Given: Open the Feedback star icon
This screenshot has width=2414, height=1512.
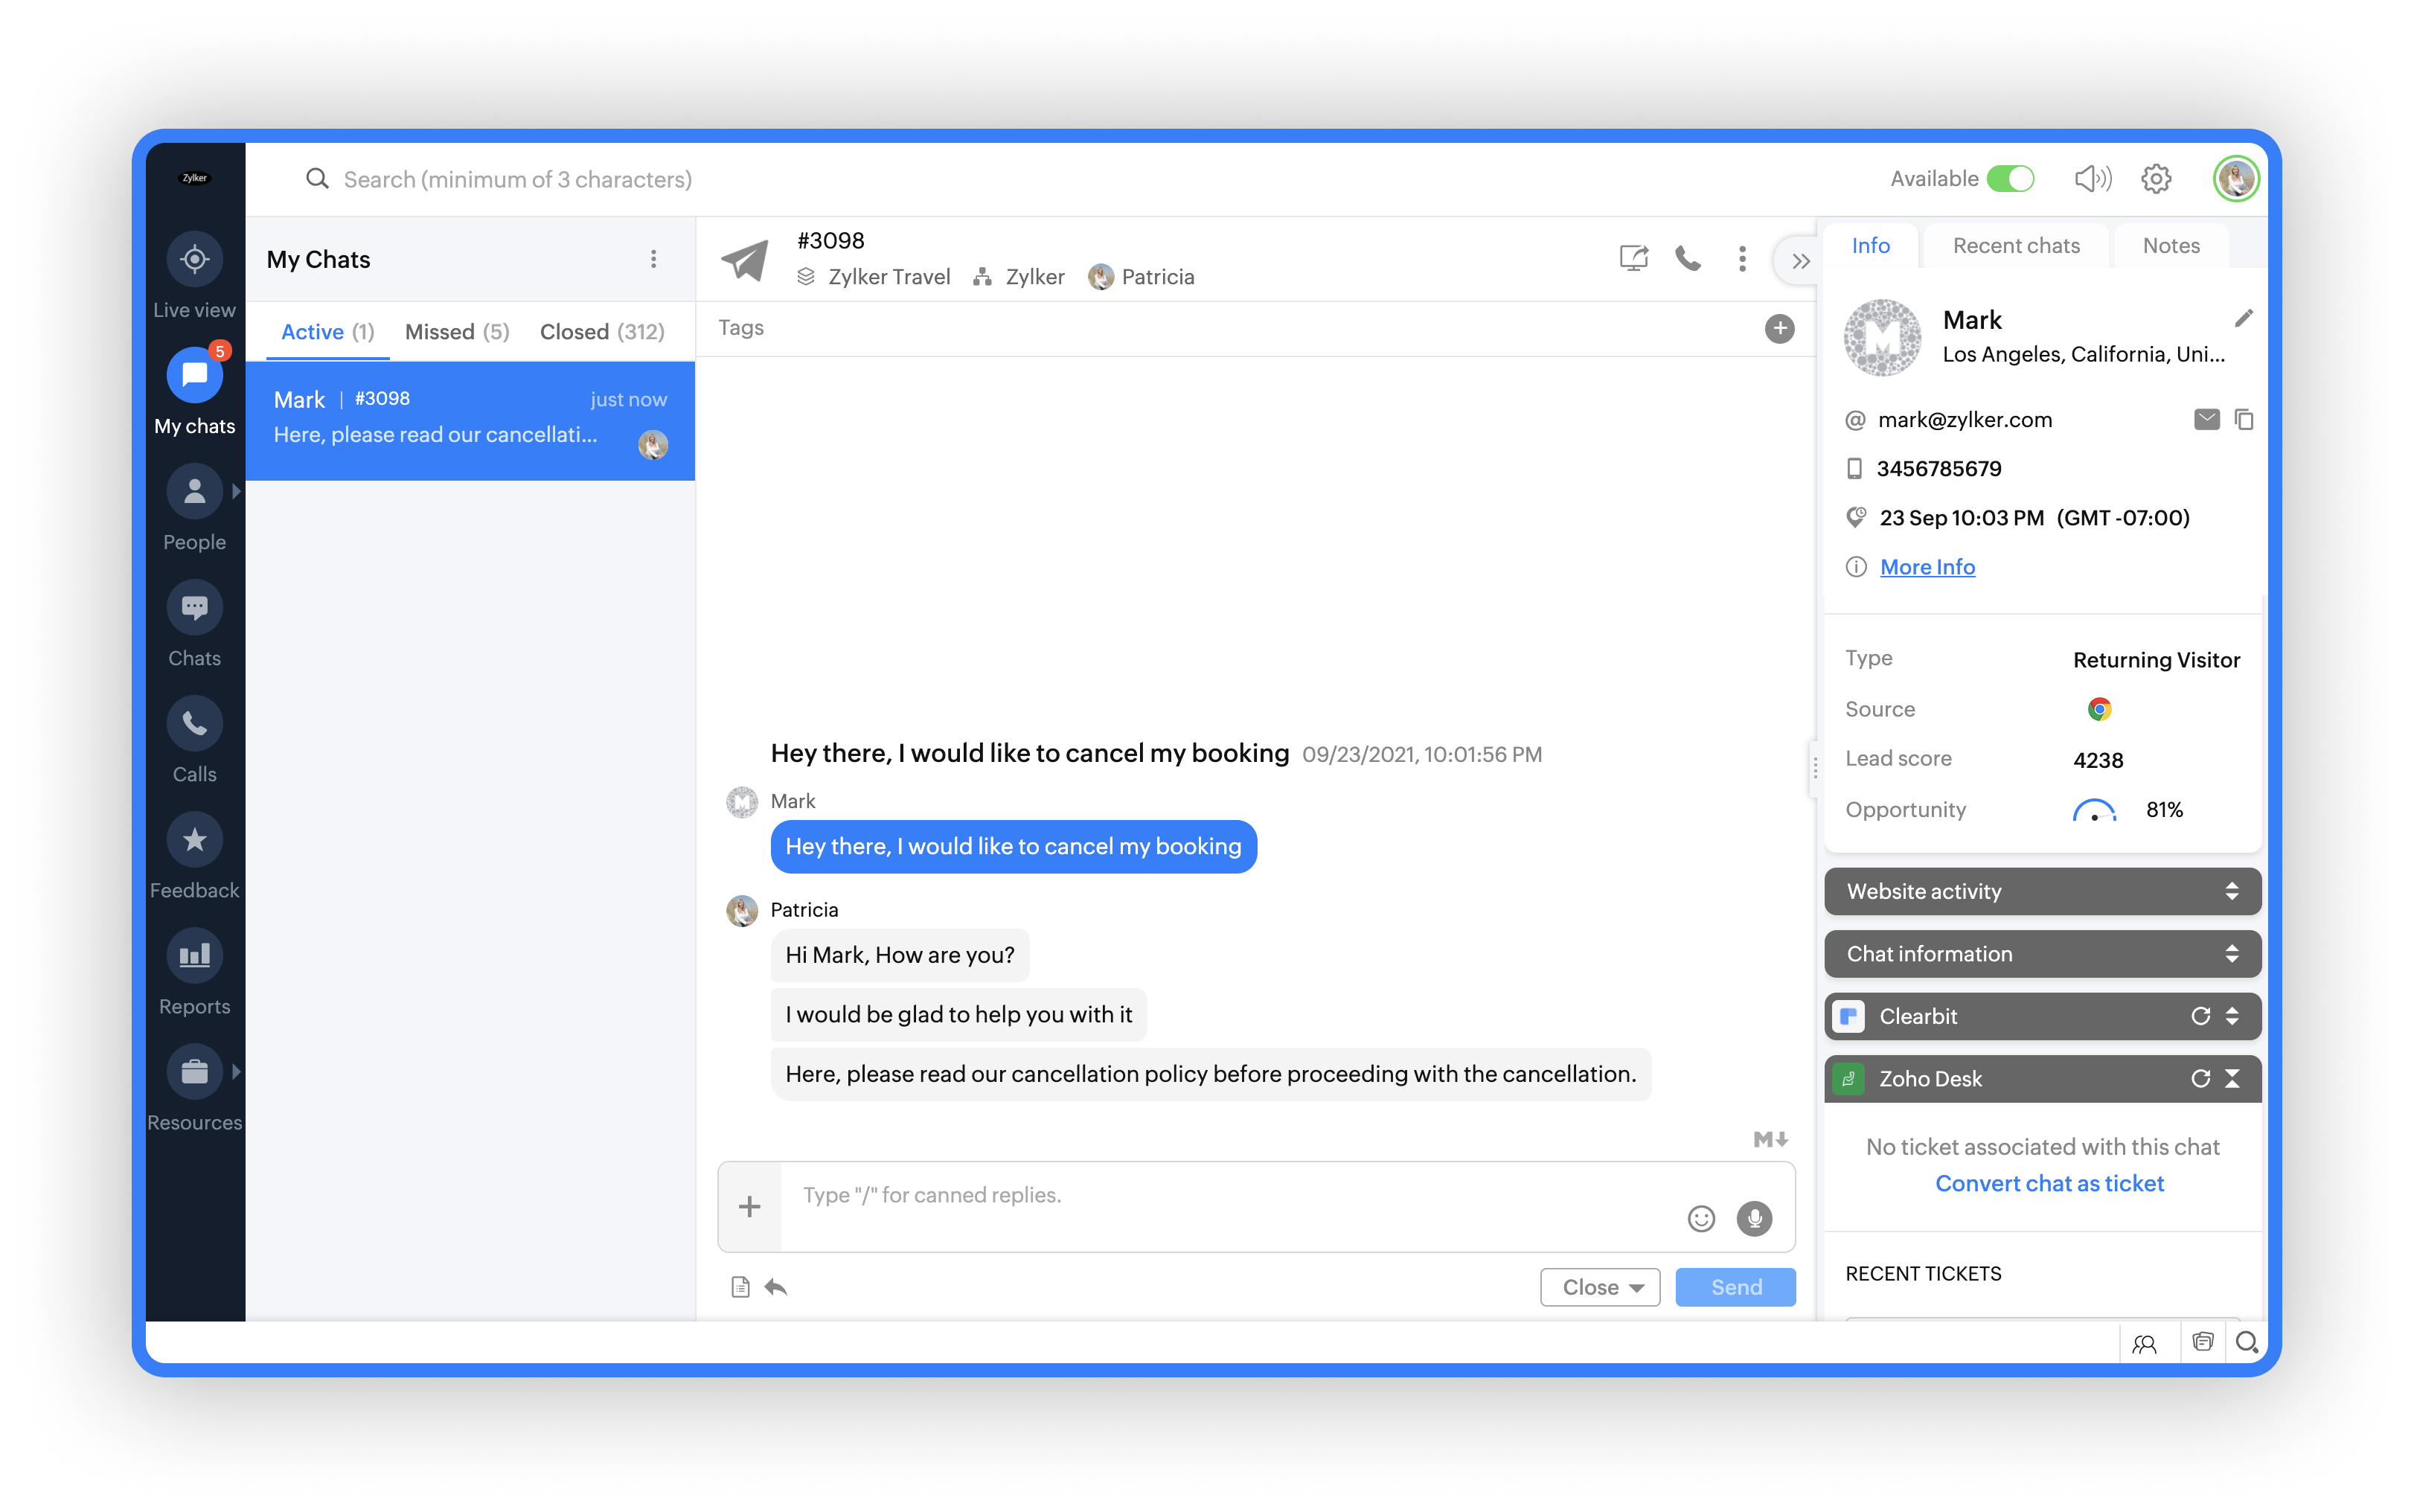Looking at the screenshot, I should pos(194,840).
